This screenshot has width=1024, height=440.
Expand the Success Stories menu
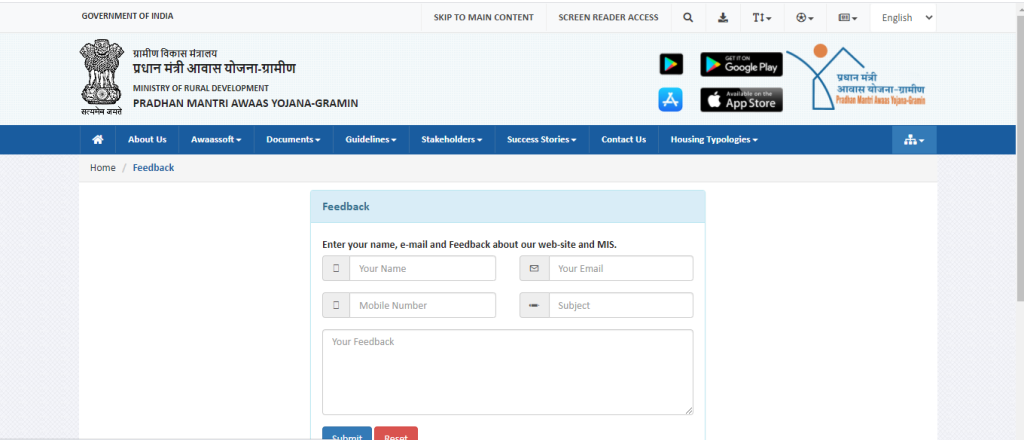coord(542,139)
